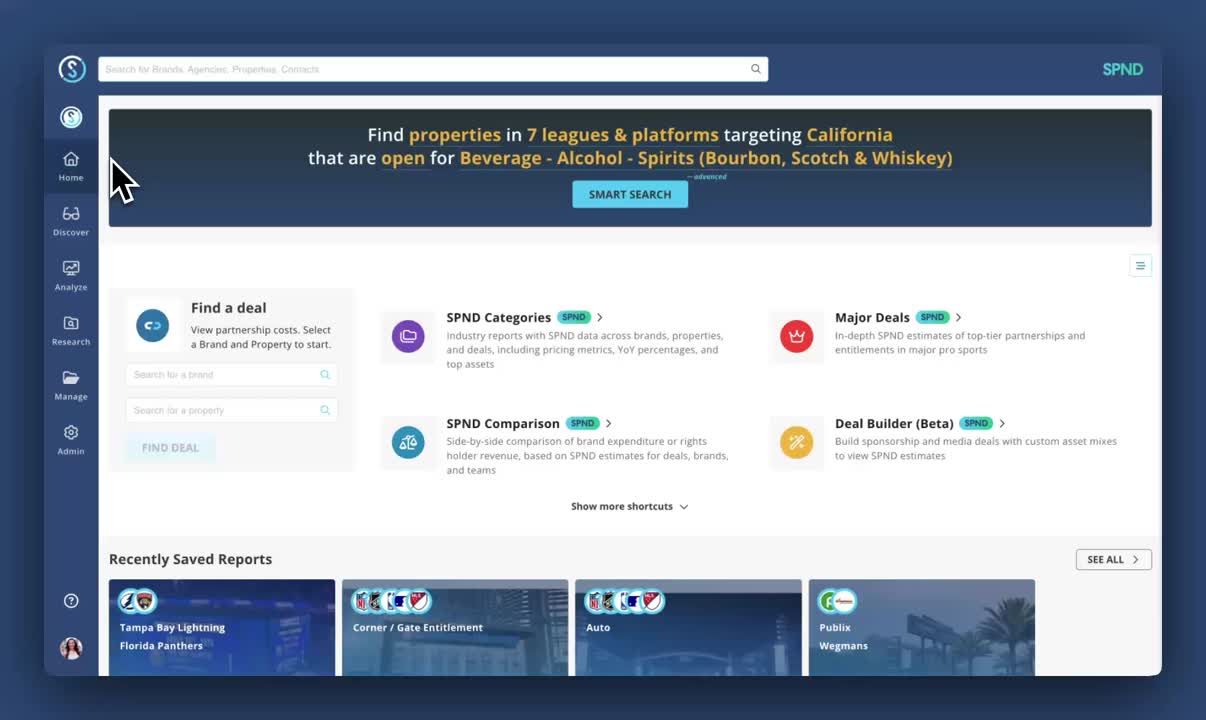The height and width of the screenshot is (720, 1206).
Task: Click the chevron next to Major Deals
Action: 959,317
